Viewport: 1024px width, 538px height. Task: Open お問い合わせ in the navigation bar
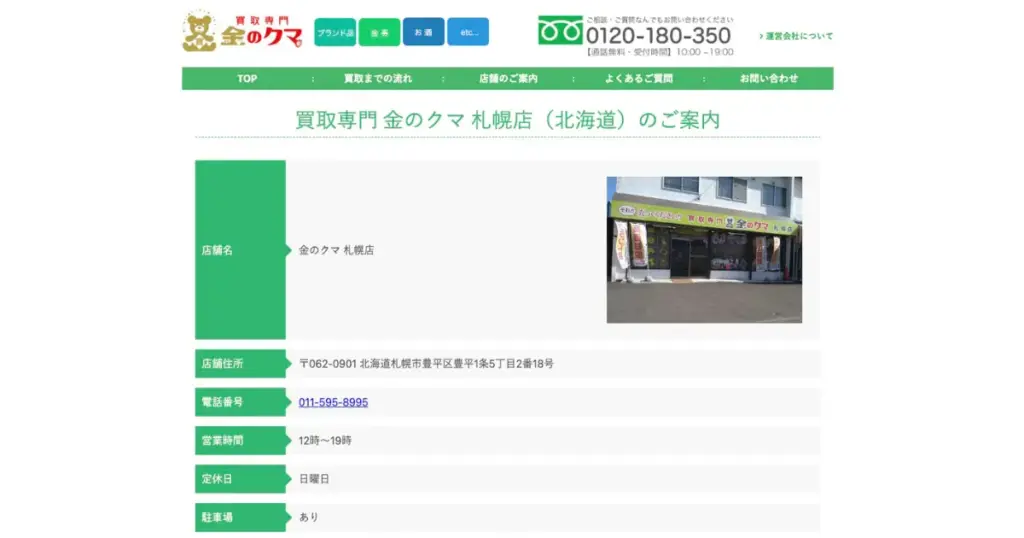(769, 78)
